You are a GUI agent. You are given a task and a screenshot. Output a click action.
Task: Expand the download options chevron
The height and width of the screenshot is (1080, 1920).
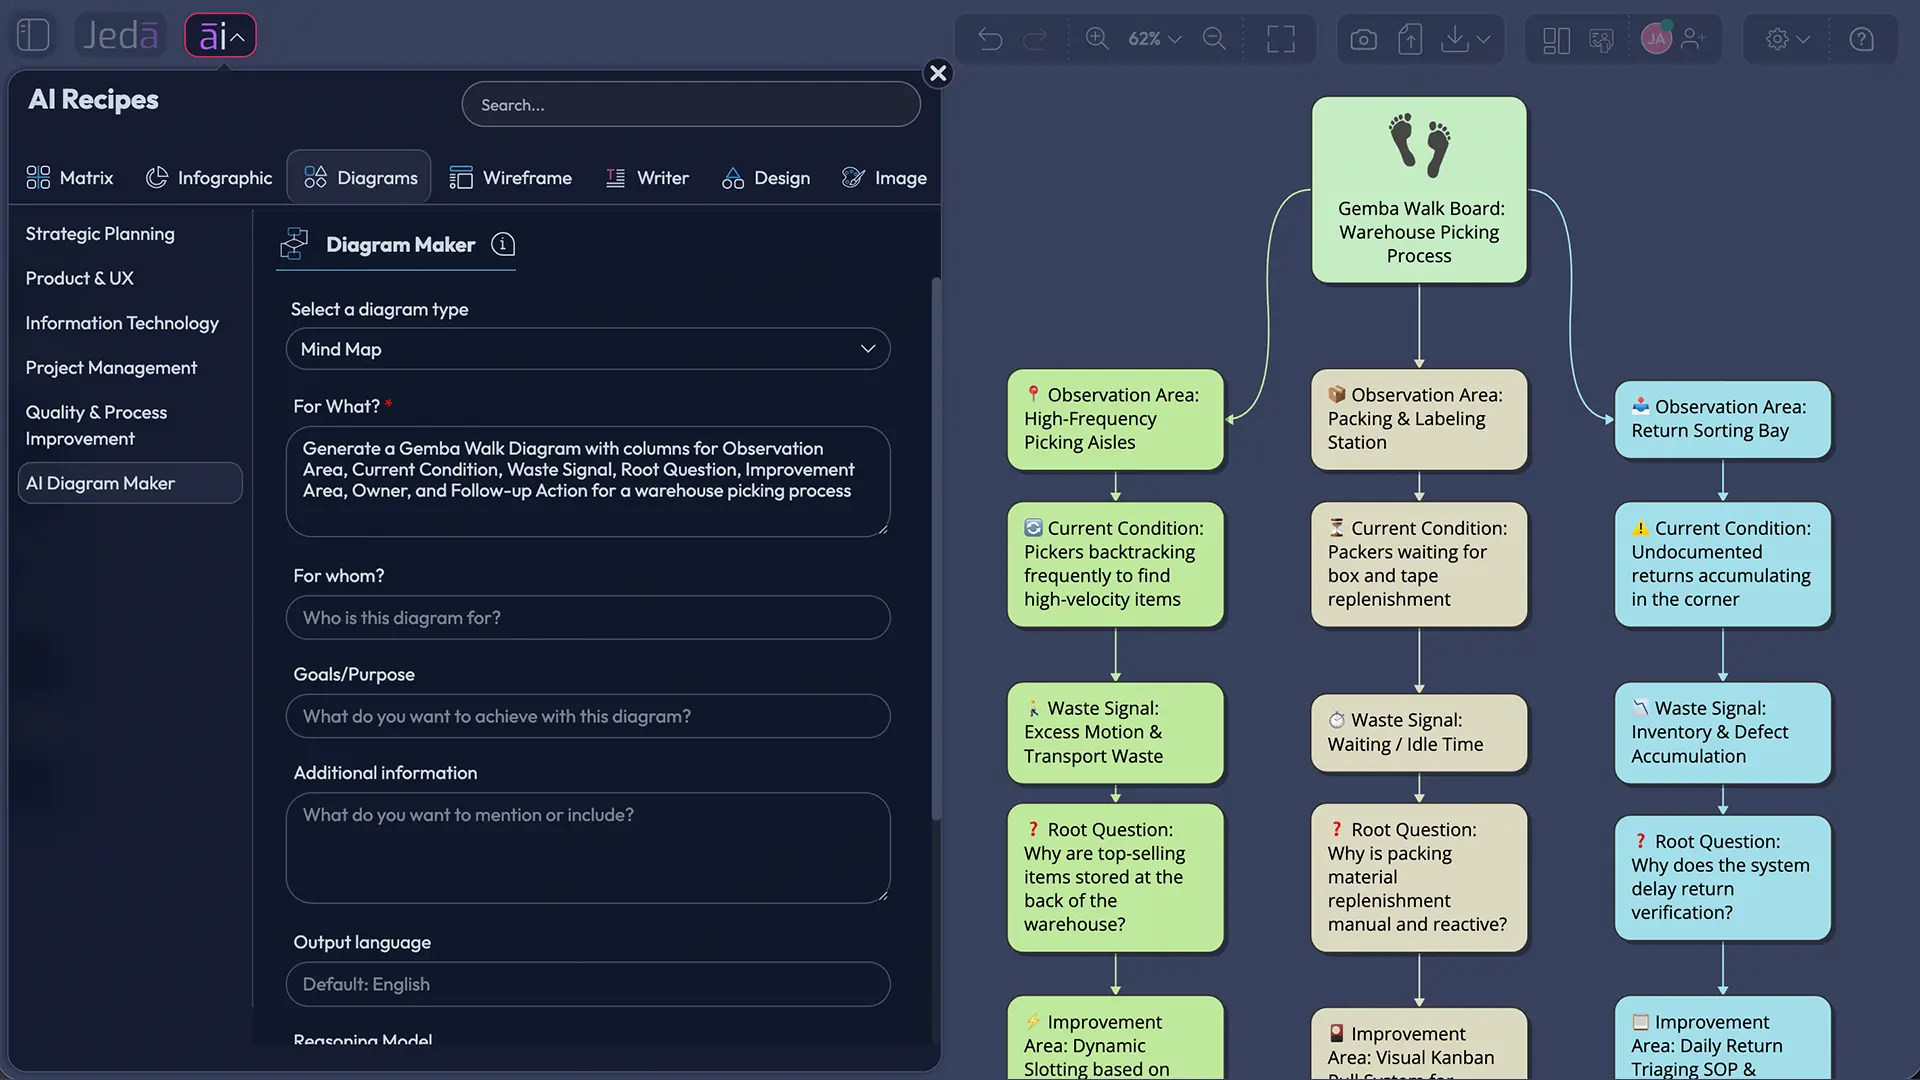tap(1484, 39)
